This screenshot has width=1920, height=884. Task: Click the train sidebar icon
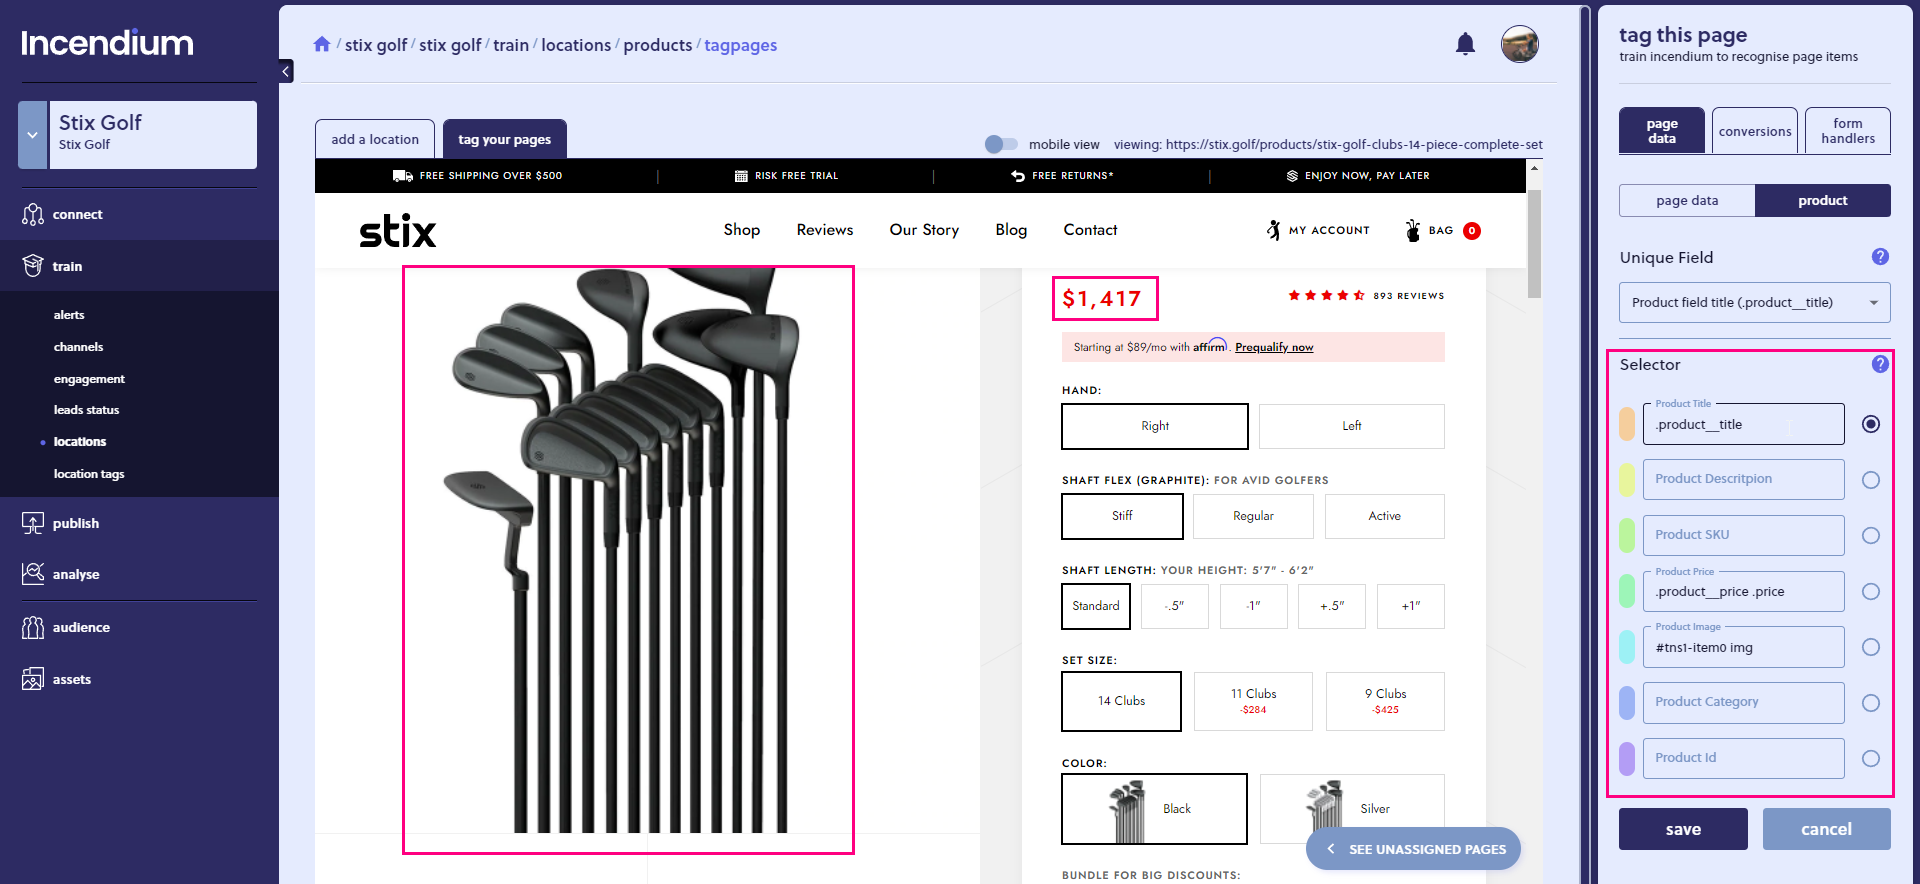(x=33, y=266)
